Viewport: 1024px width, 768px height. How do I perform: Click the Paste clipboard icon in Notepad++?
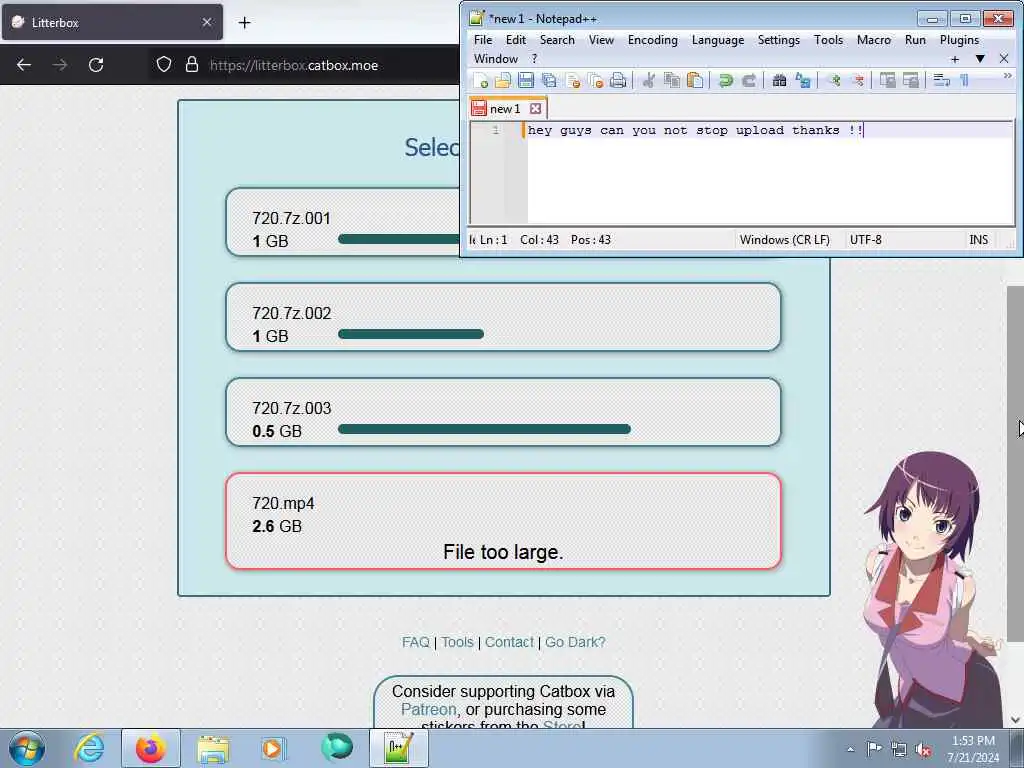point(696,80)
